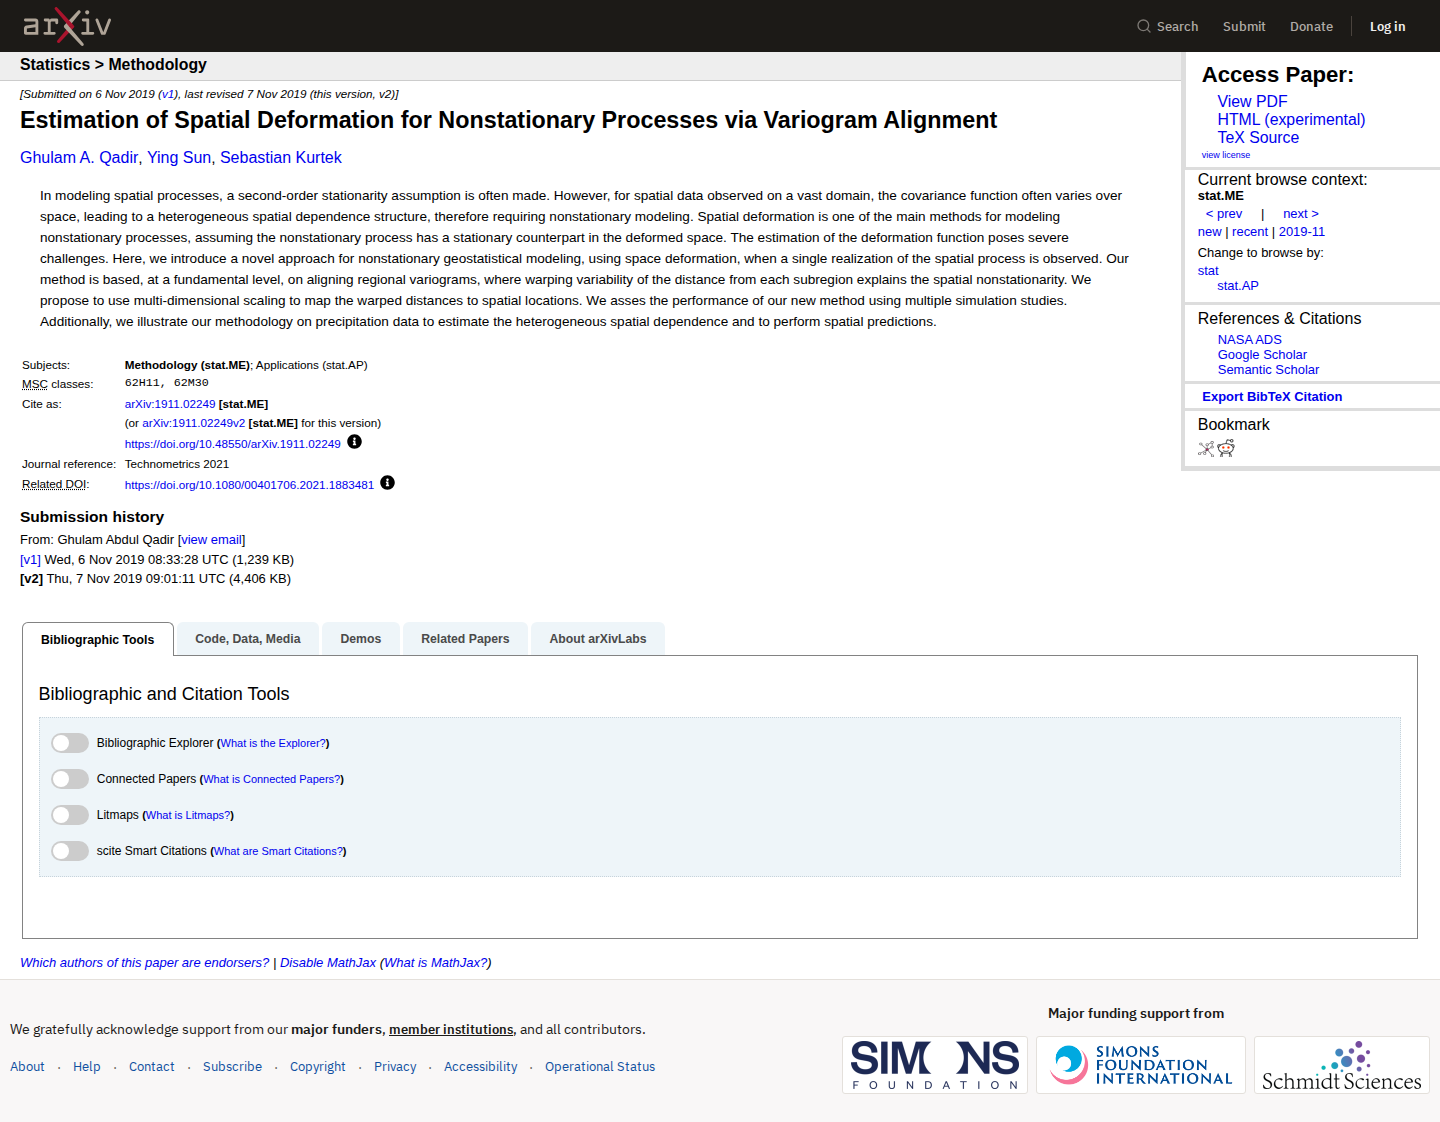Bookmark paper using Reddit icon
1440x1122 pixels.
(x=1226, y=448)
